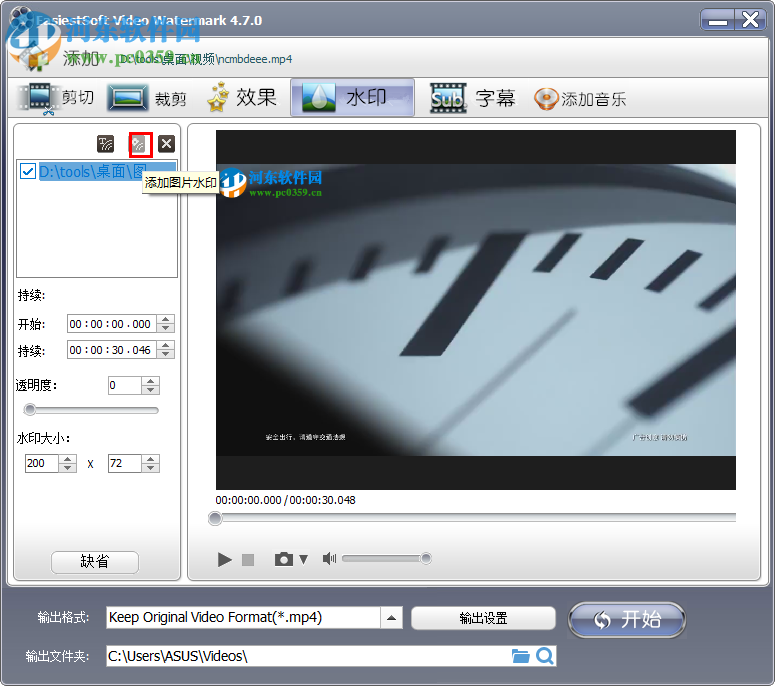Expand the snapshot options dropdown arrow
Screen dimensions: 775x686
coord(303,559)
